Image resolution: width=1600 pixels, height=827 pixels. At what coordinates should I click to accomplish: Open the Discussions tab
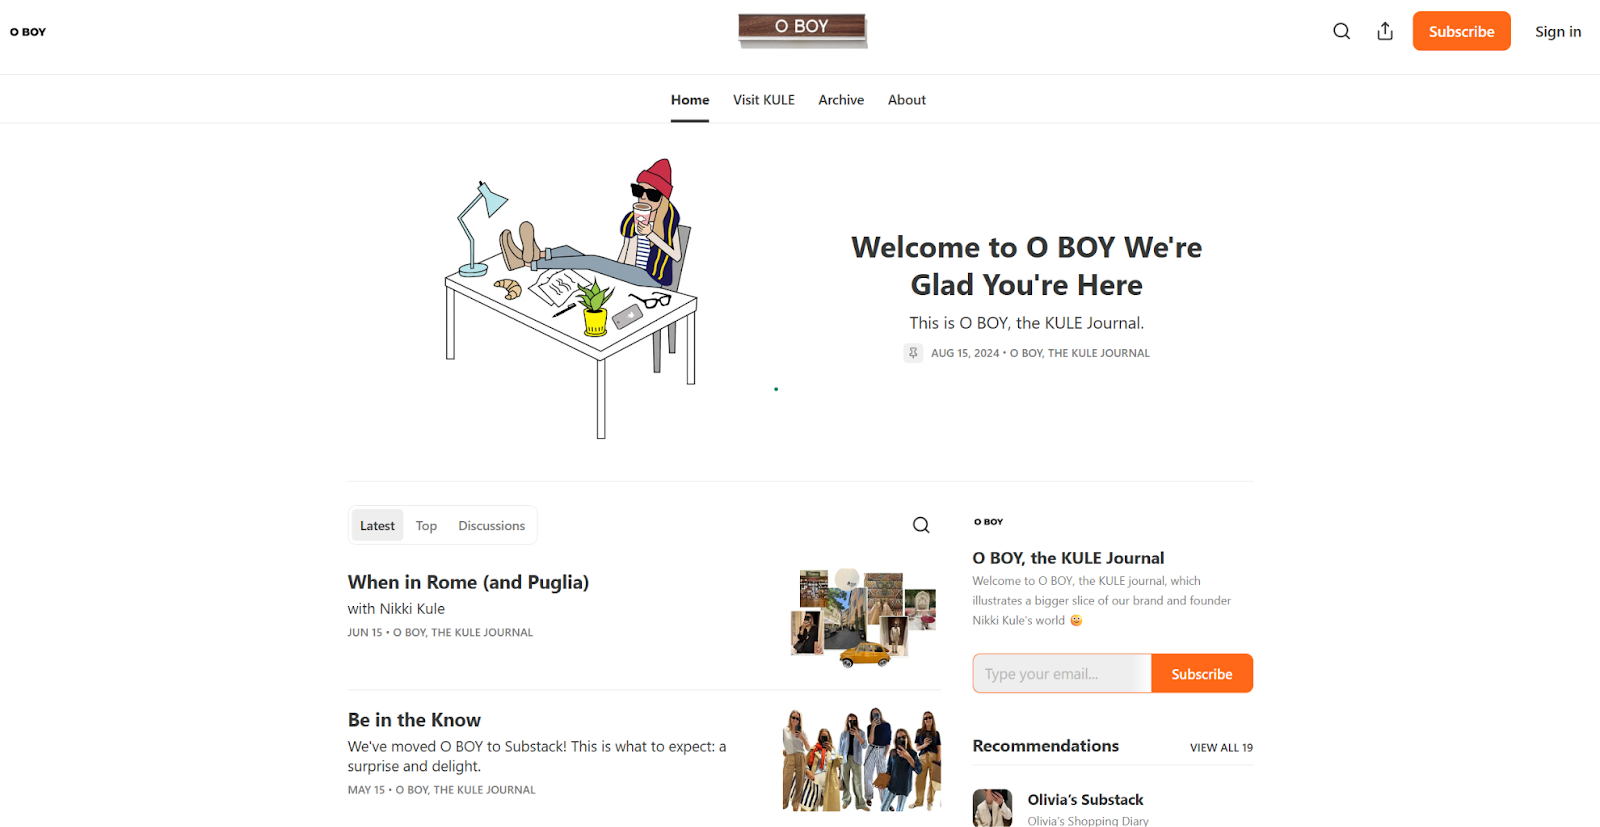491,526
